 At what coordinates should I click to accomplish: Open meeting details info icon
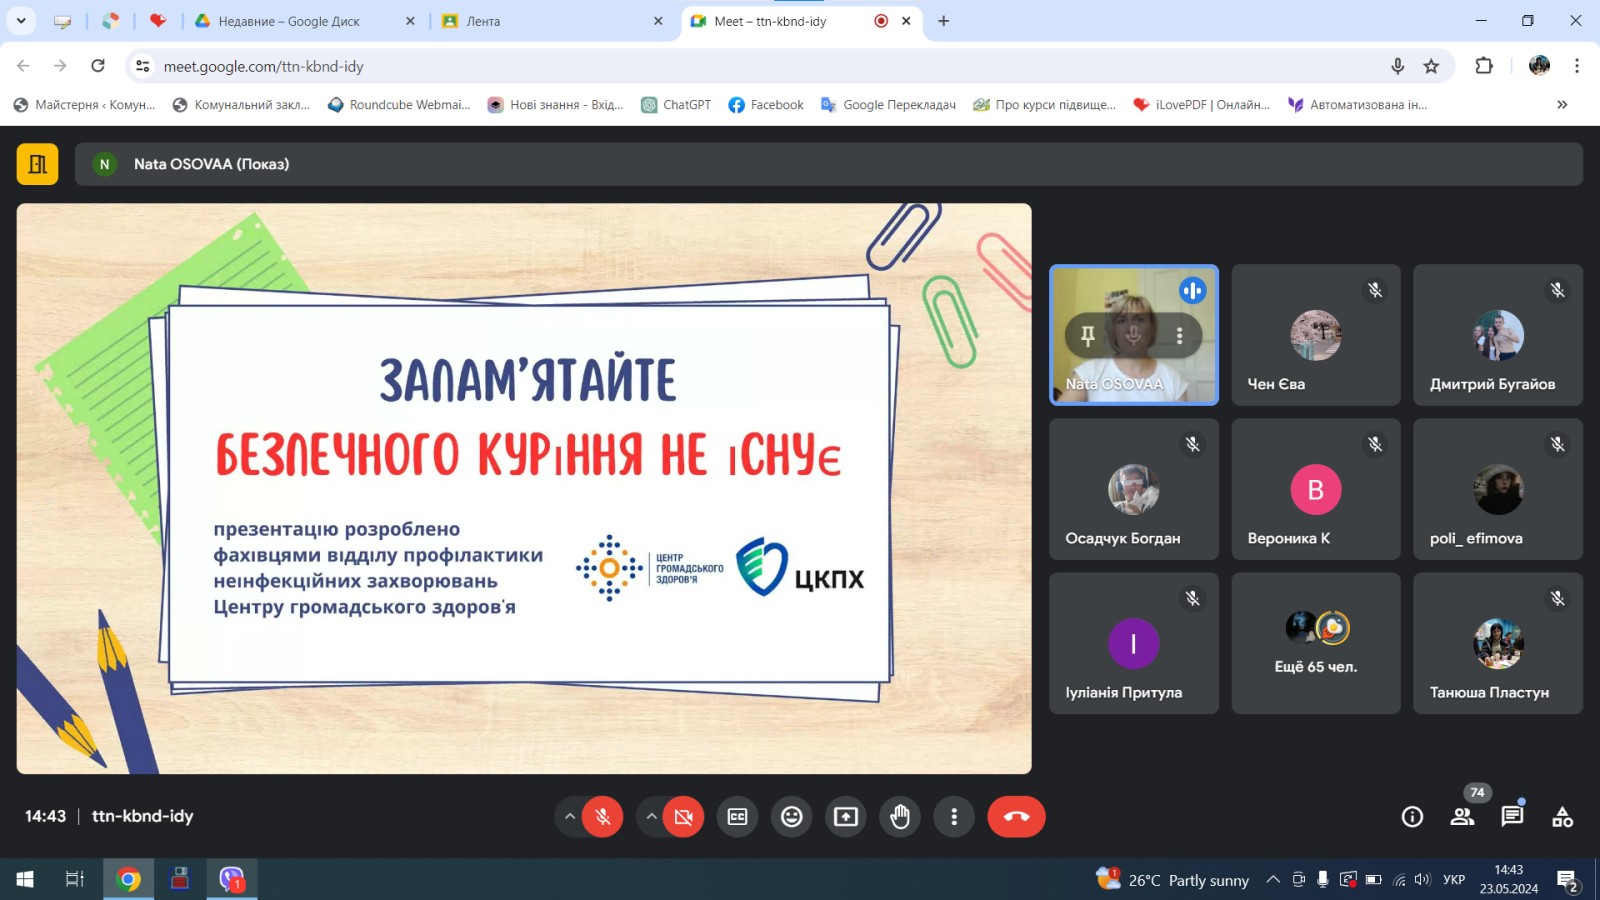(x=1412, y=817)
